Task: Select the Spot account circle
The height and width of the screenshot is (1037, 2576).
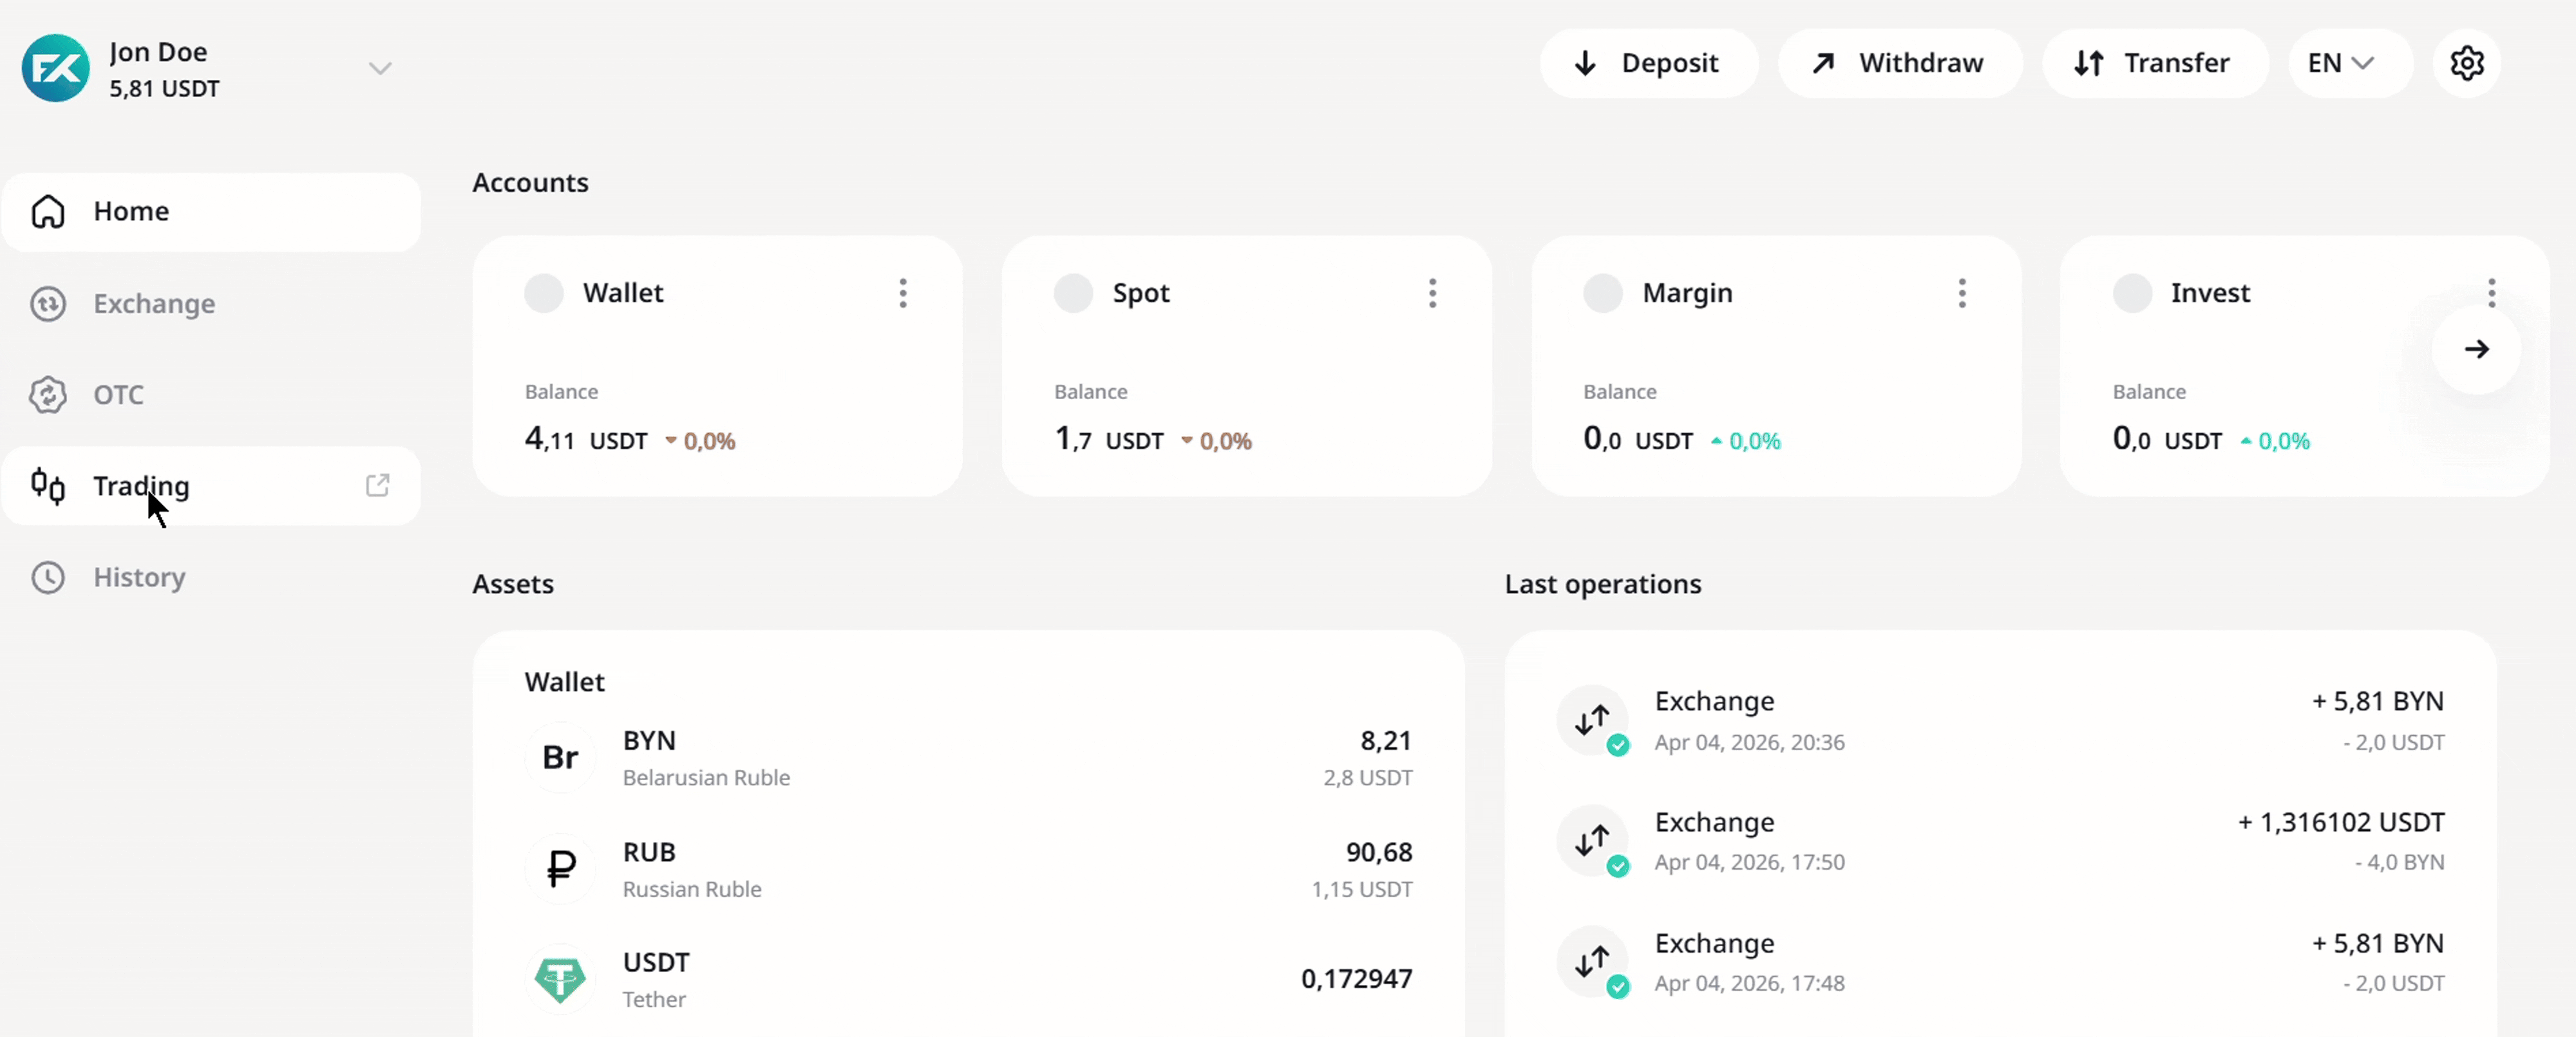Action: 1073,293
